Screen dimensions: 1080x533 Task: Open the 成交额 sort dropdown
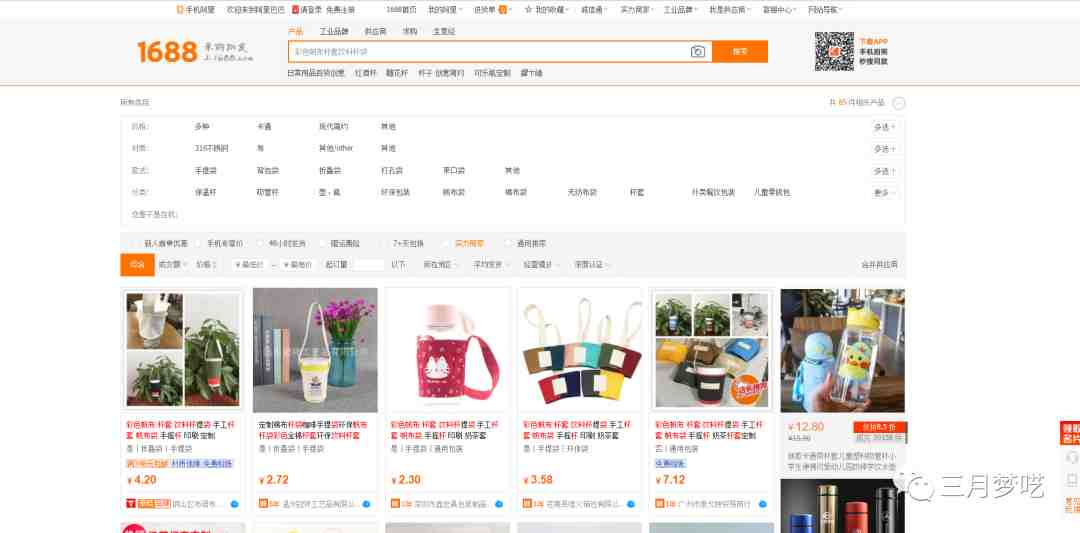click(x=173, y=264)
